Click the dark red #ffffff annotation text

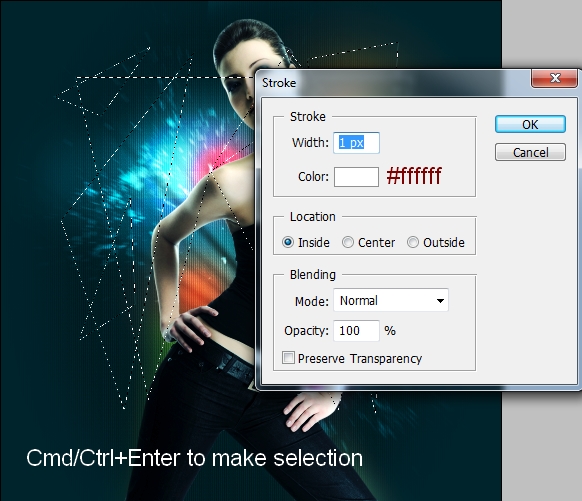click(x=414, y=176)
